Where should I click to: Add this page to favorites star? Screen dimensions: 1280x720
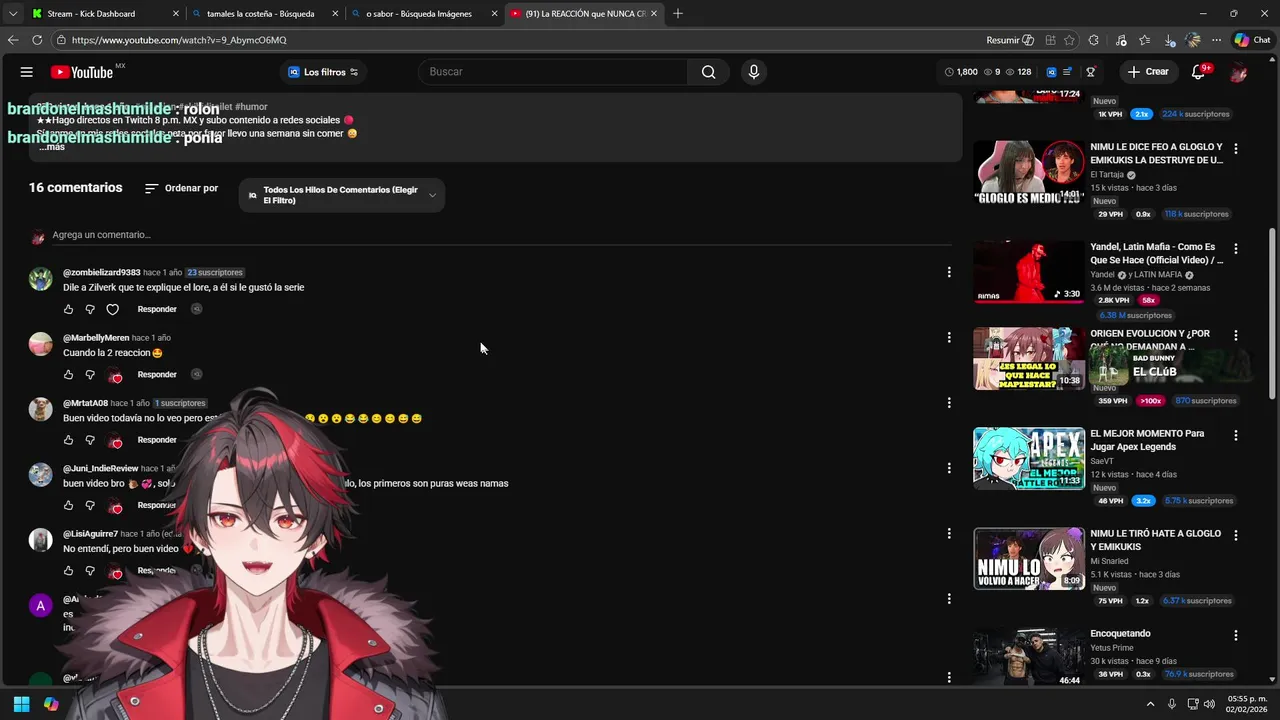(x=1069, y=40)
